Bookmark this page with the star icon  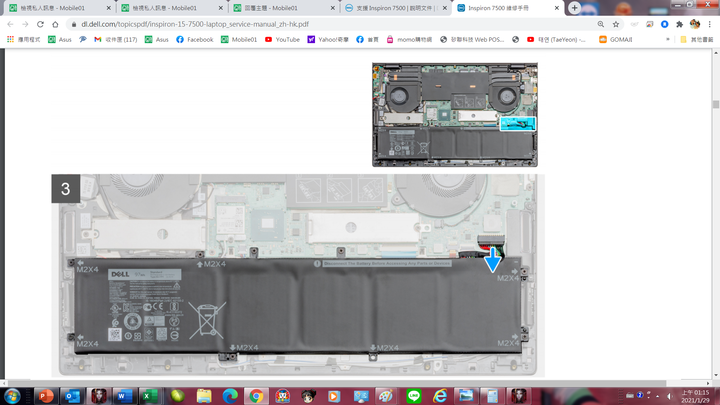coord(616,24)
